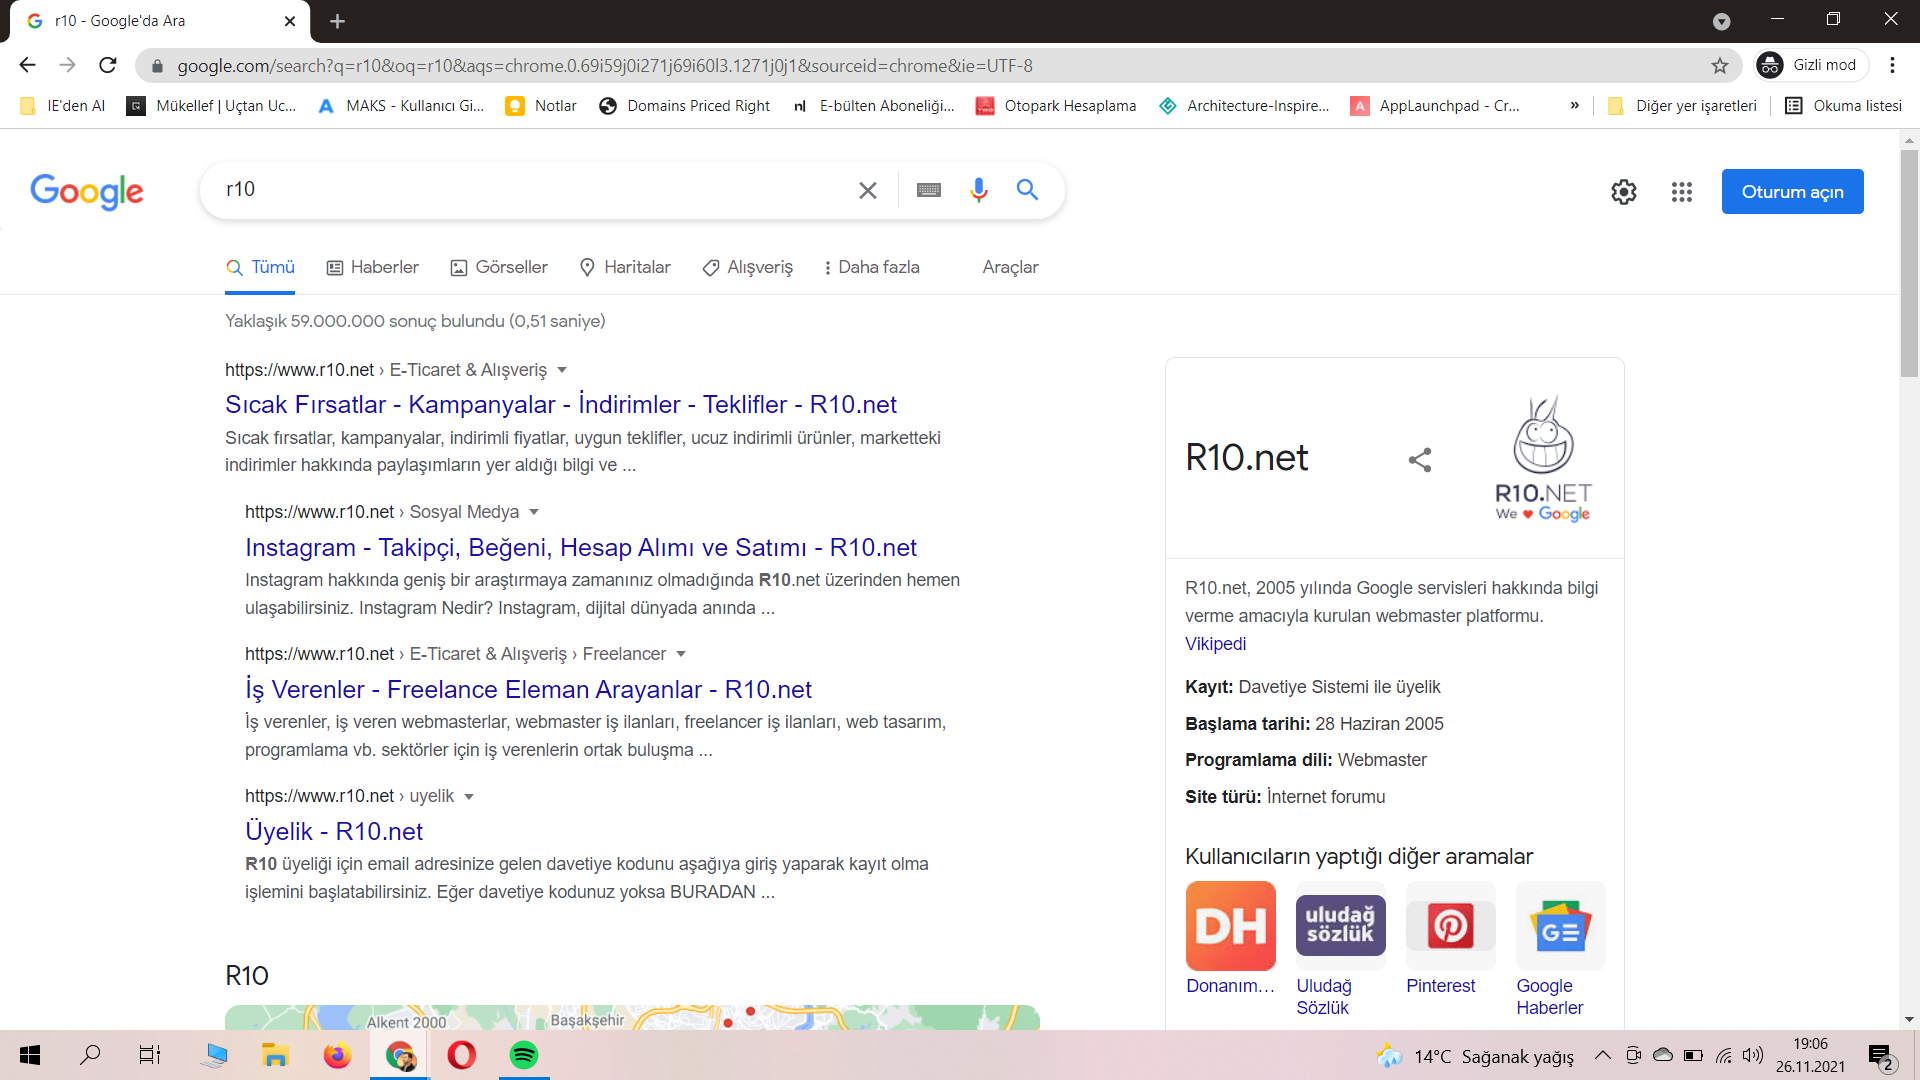Screen dimensions: 1920x1080
Task: Open the Notlar bookmark
Action: [x=541, y=106]
